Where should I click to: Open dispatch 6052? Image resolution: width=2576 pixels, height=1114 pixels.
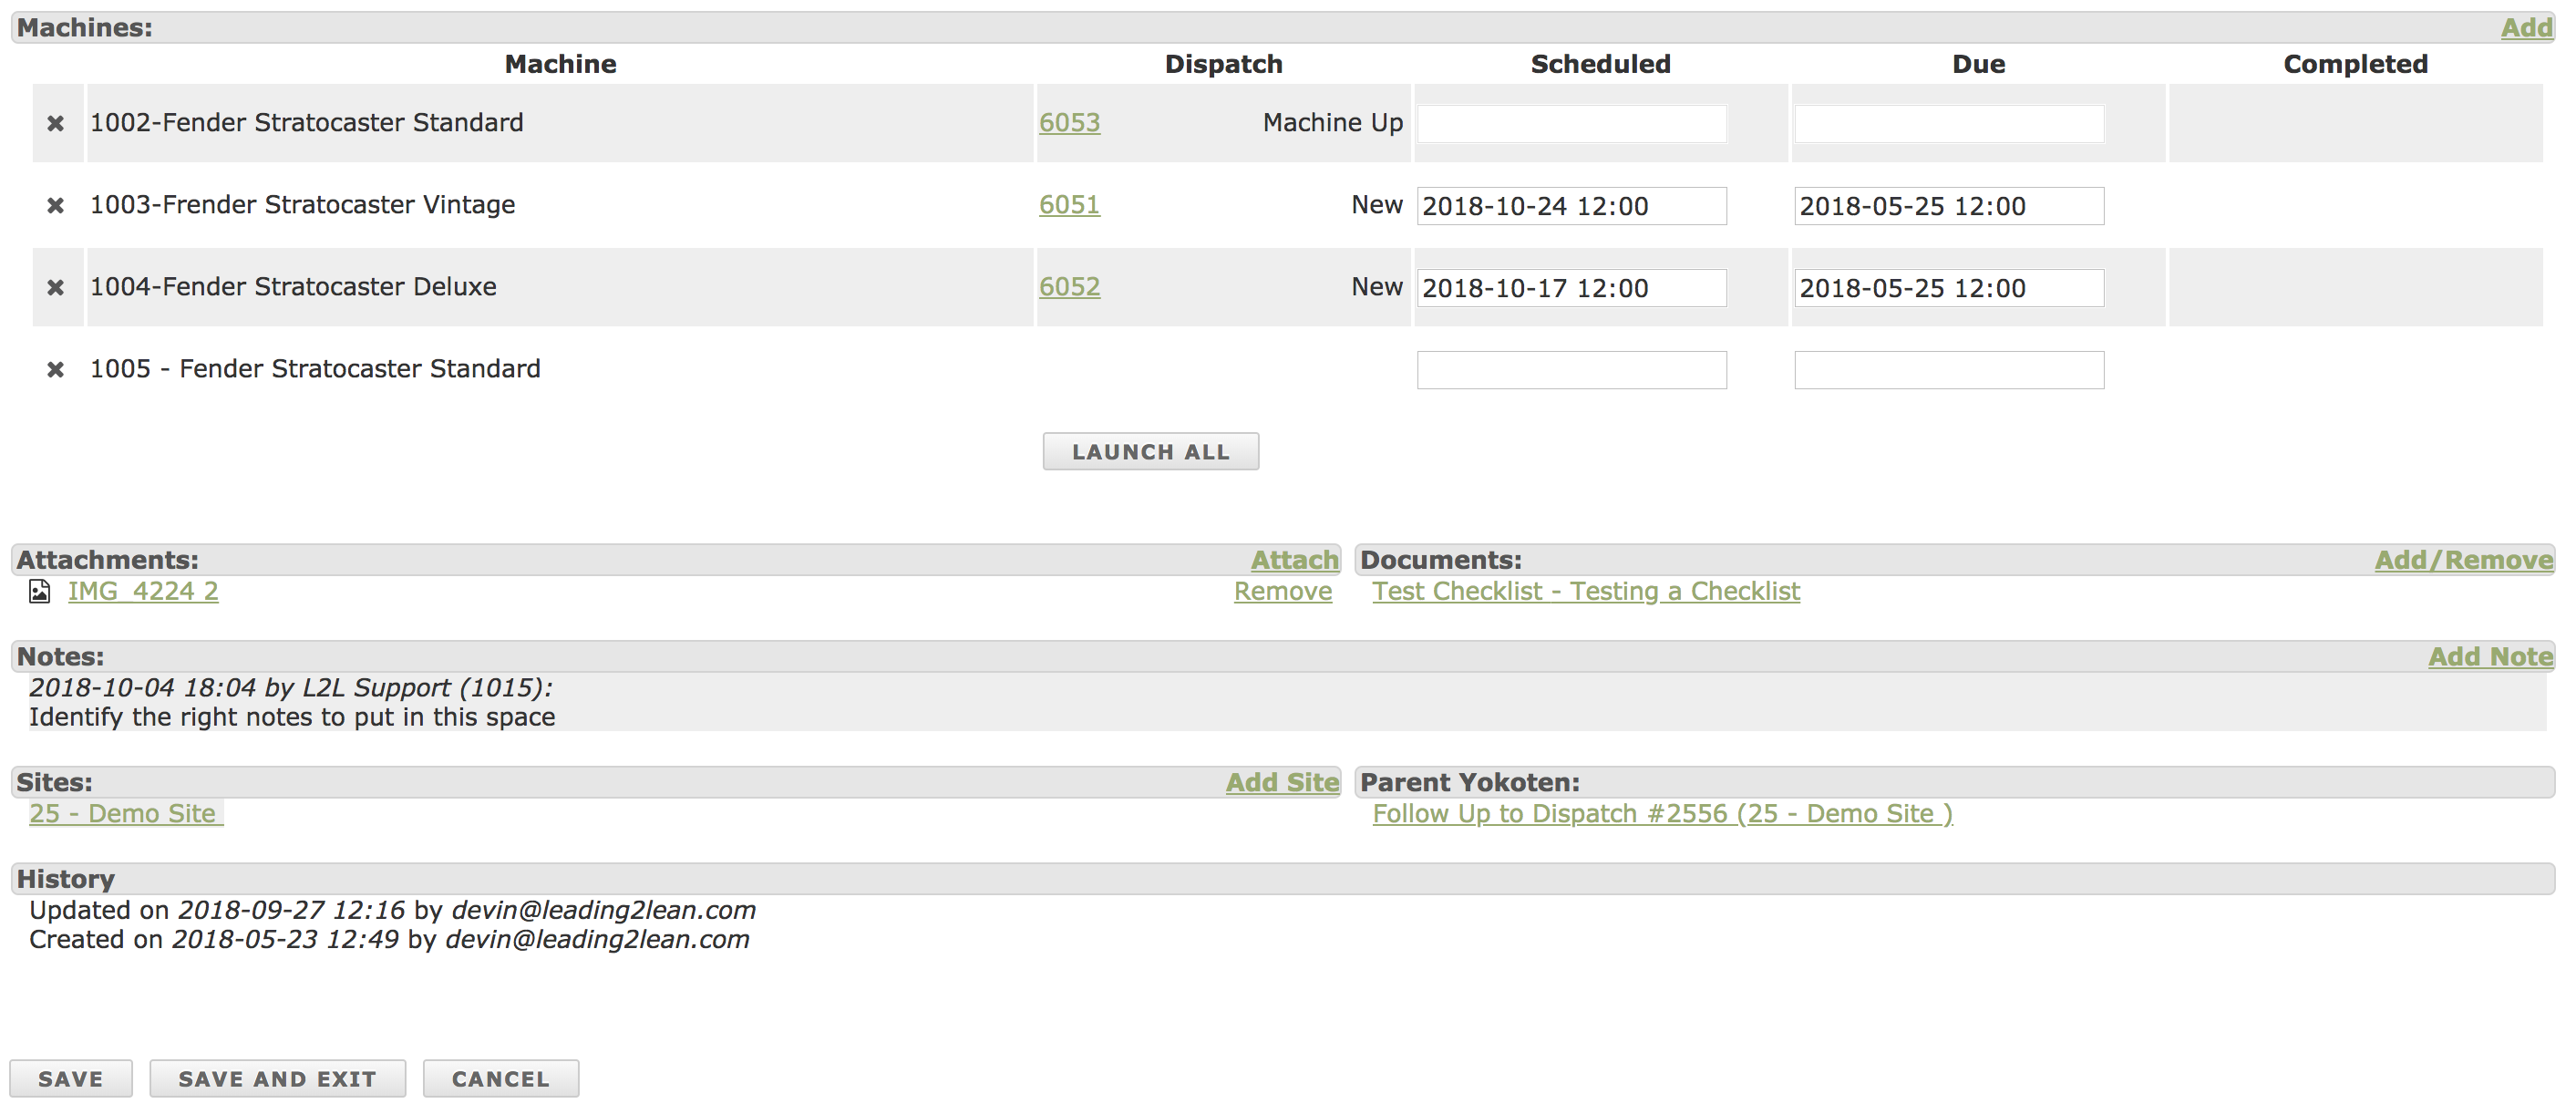coord(1069,286)
